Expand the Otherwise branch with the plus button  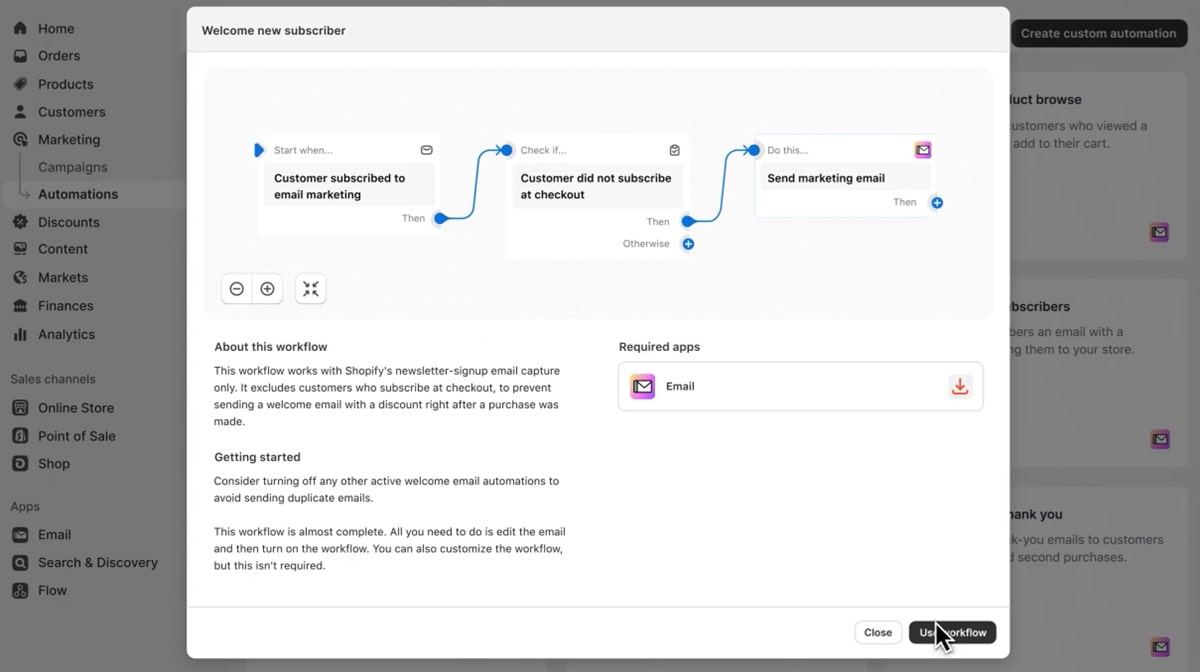pyautogui.click(x=688, y=243)
